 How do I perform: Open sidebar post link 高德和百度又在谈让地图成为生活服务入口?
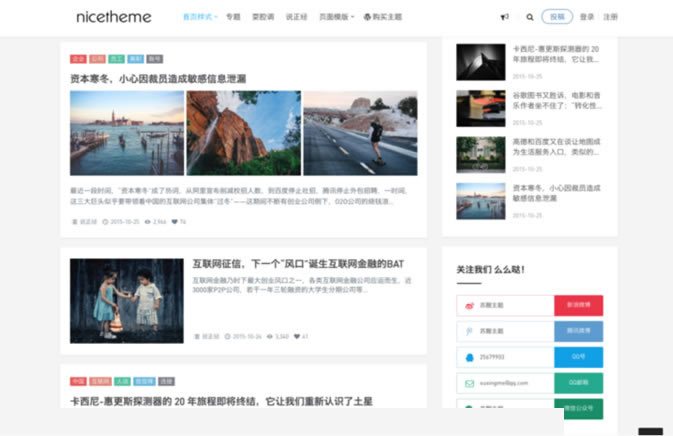click(x=557, y=147)
